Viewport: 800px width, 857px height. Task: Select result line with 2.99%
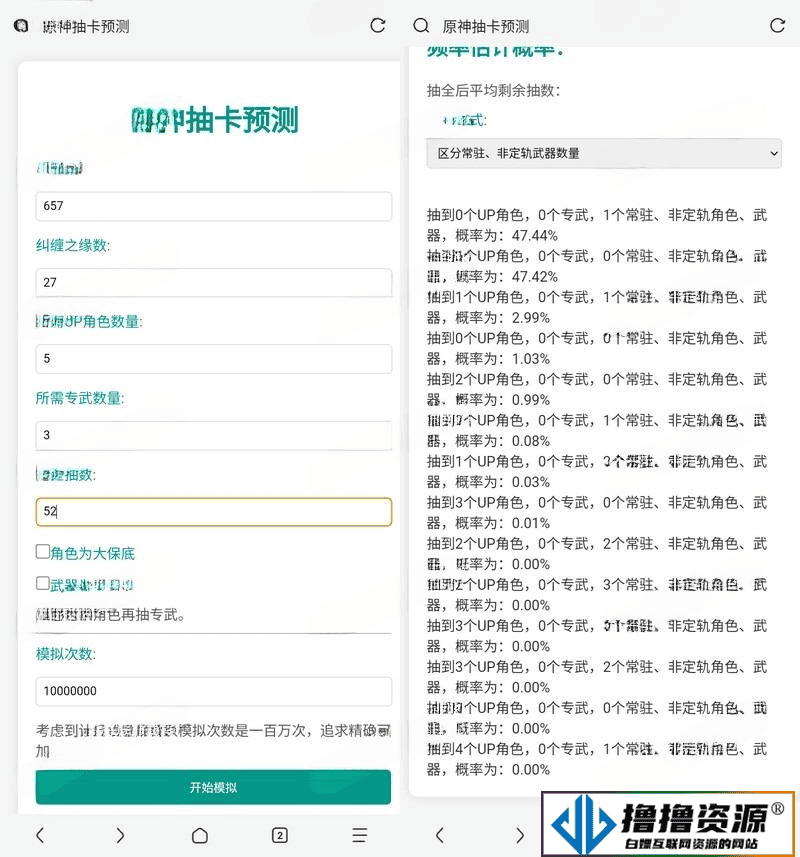click(x=597, y=307)
